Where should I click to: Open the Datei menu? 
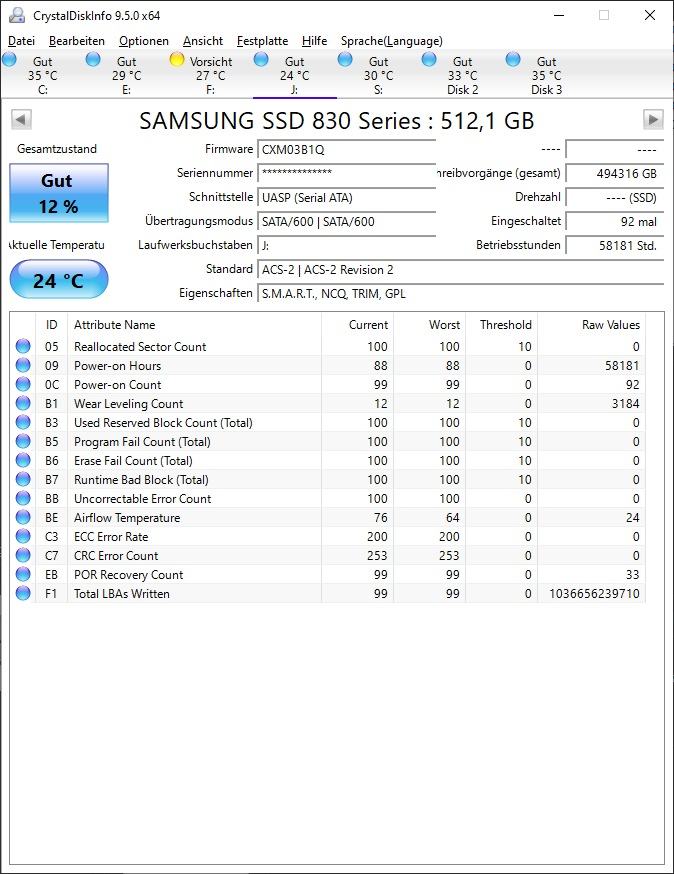coord(21,41)
